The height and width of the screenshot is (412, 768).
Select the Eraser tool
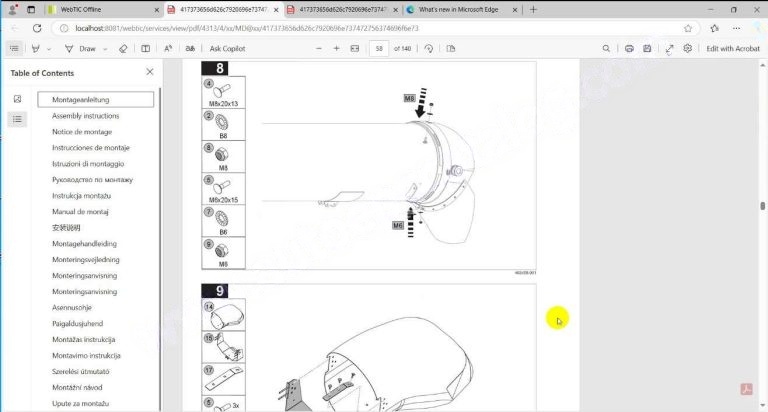click(123, 48)
